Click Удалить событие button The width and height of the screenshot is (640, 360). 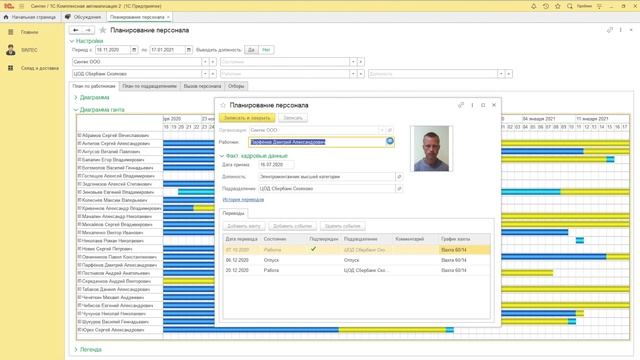(342, 226)
